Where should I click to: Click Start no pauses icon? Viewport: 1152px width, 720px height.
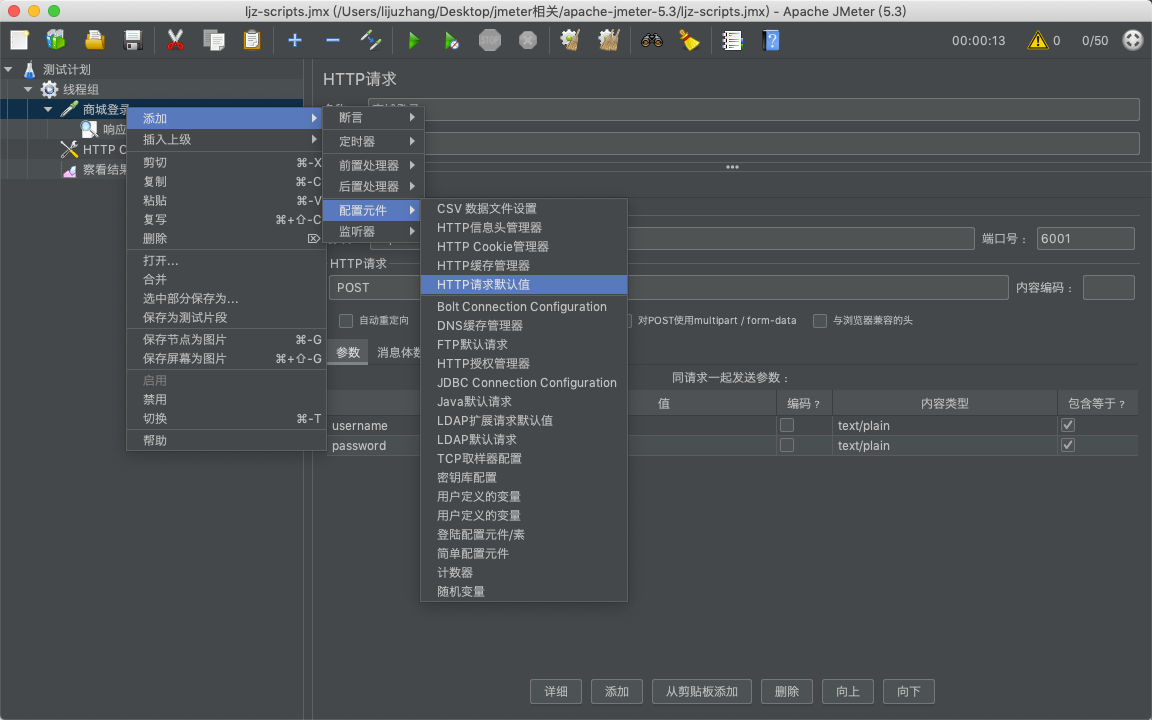click(x=452, y=40)
